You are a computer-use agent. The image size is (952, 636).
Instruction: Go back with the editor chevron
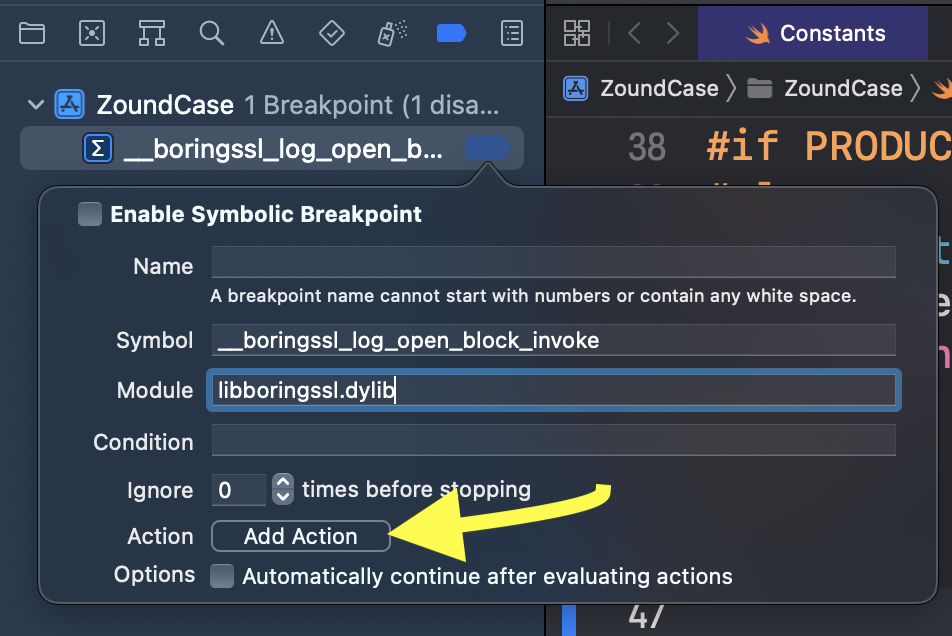[x=634, y=33]
